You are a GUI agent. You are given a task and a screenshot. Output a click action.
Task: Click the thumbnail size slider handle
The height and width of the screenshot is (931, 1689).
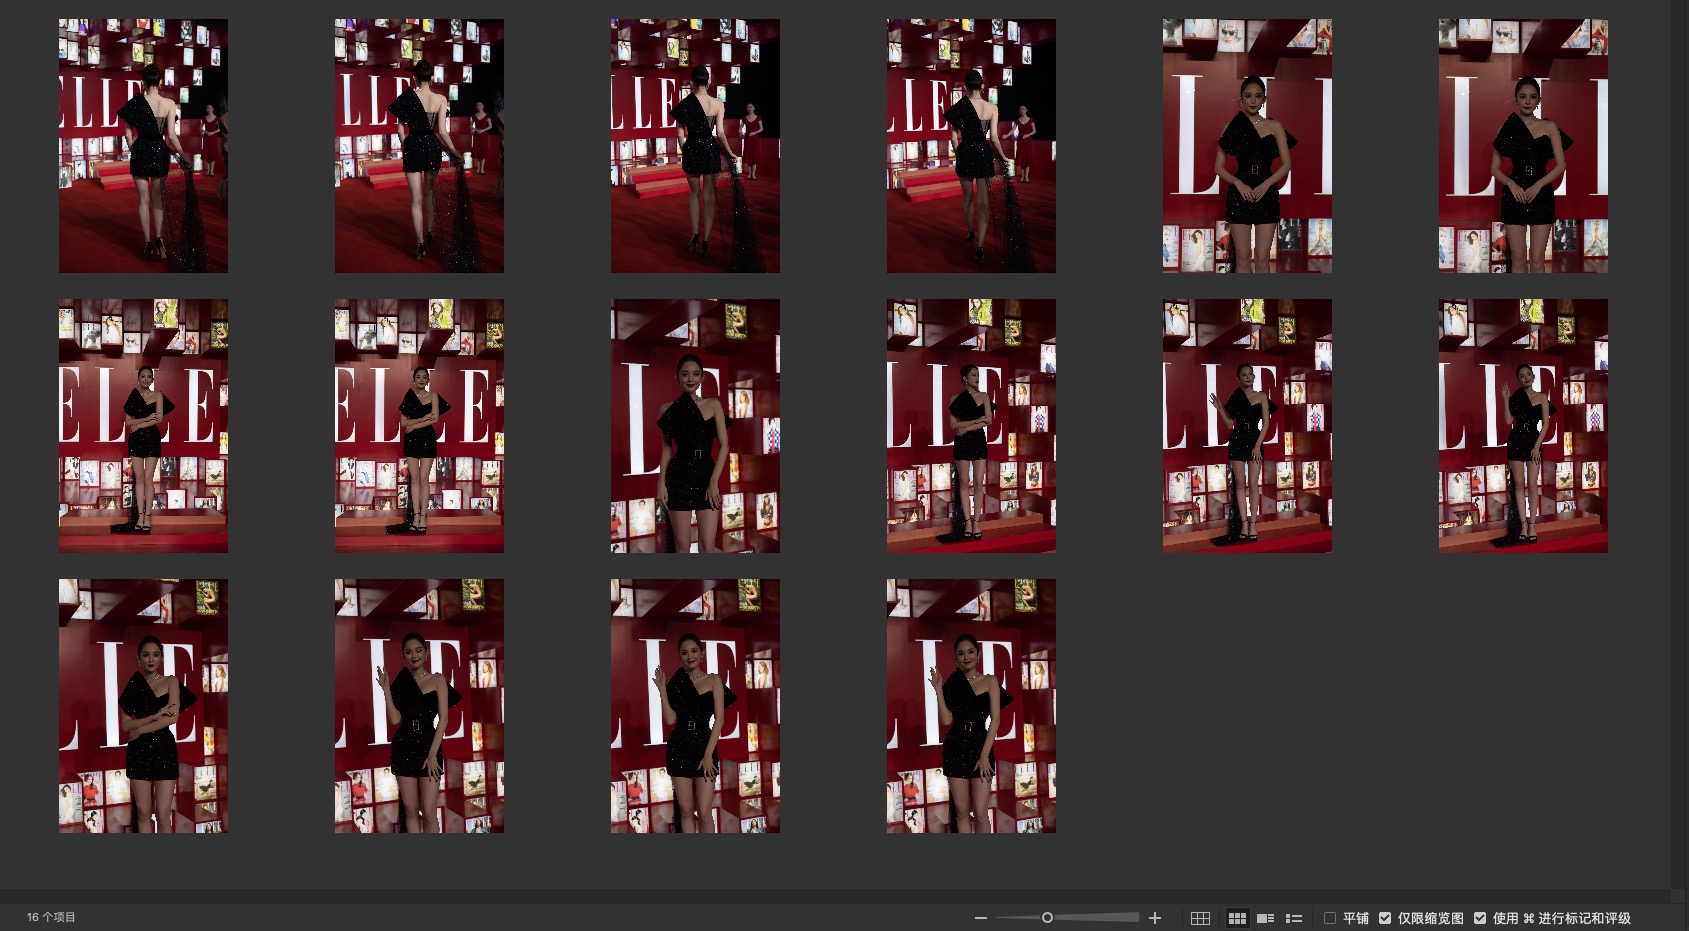(x=1047, y=918)
